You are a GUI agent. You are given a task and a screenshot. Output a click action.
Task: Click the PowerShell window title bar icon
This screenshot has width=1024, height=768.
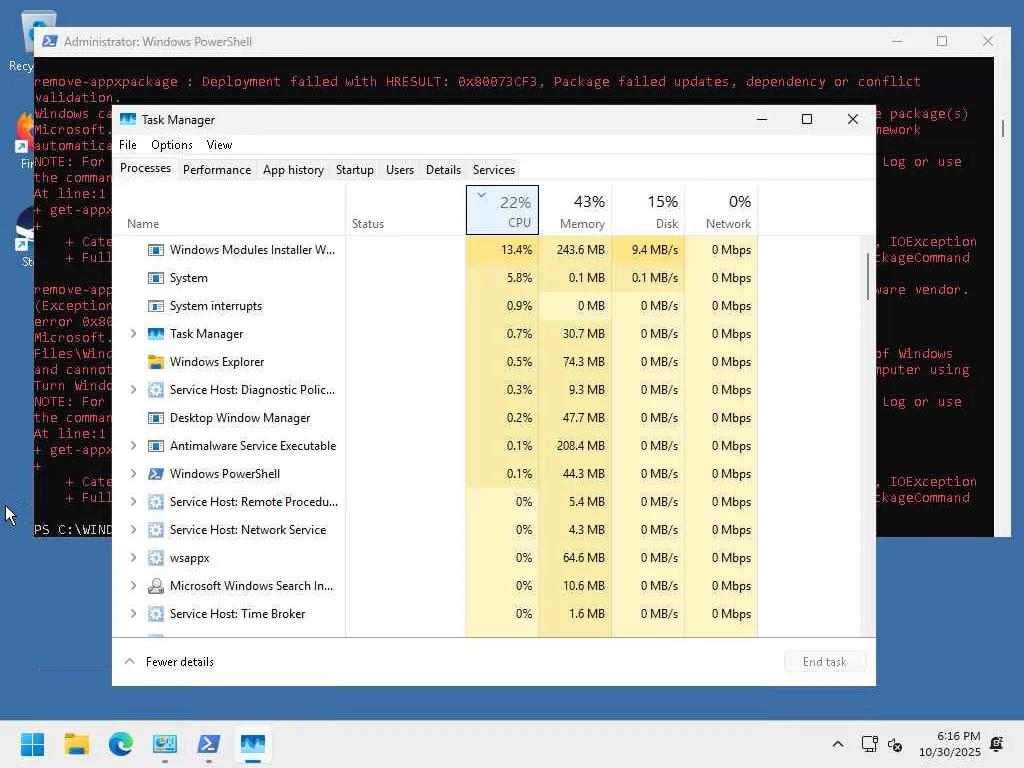point(50,41)
